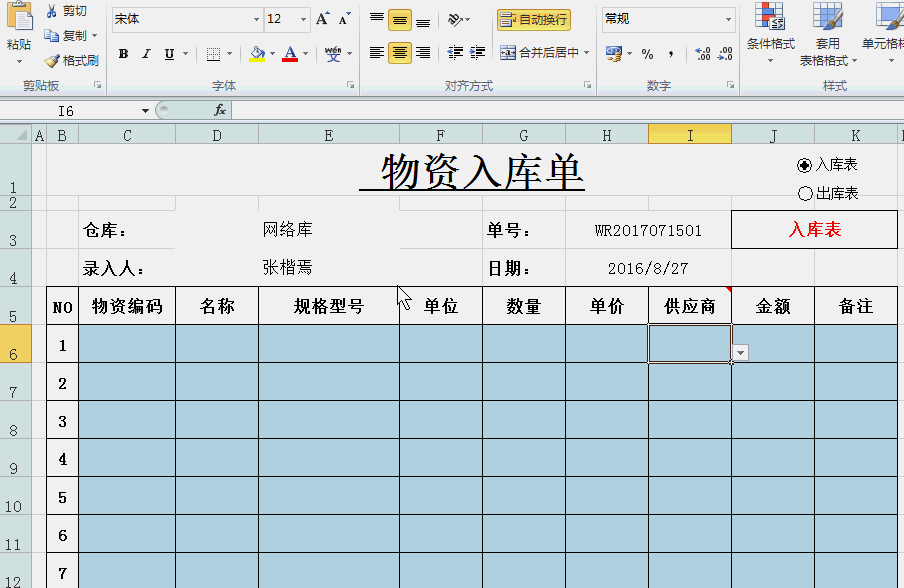Apply italic with the I icon
The width and height of the screenshot is (904, 588).
[x=146, y=54]
